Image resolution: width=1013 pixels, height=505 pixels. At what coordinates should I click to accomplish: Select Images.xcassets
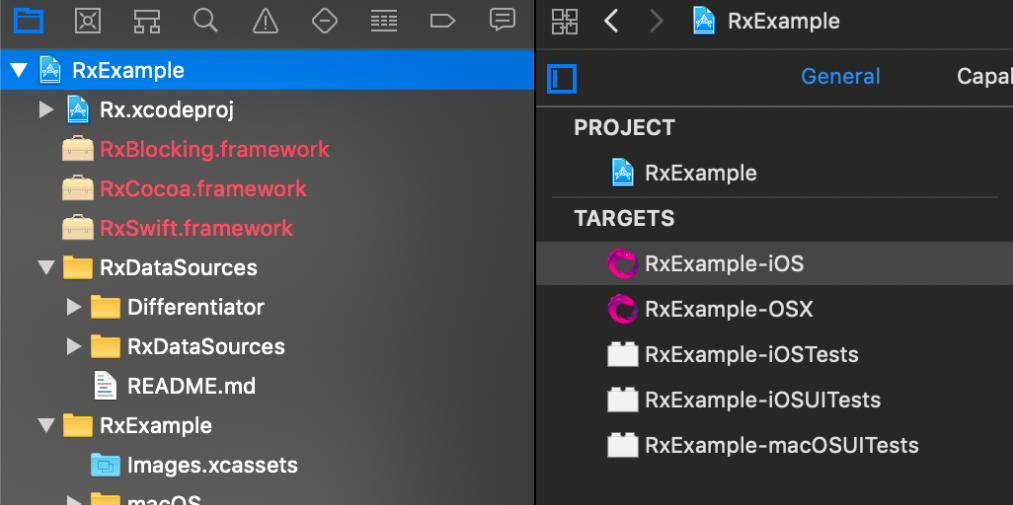pyautogui.click(x=213, y=465)
